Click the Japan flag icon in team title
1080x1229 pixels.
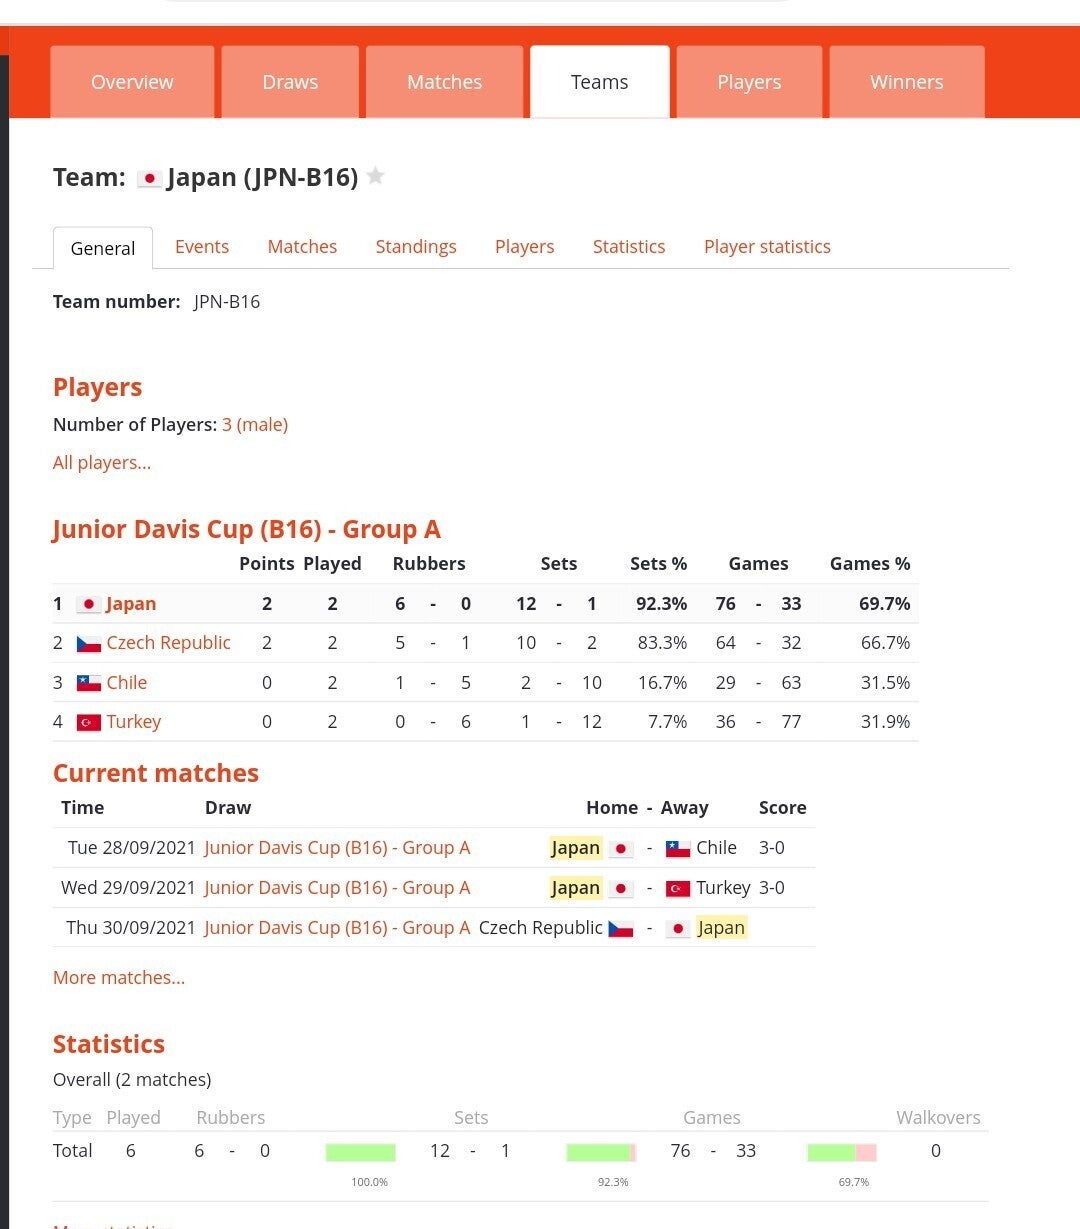(x=149, y=178)
